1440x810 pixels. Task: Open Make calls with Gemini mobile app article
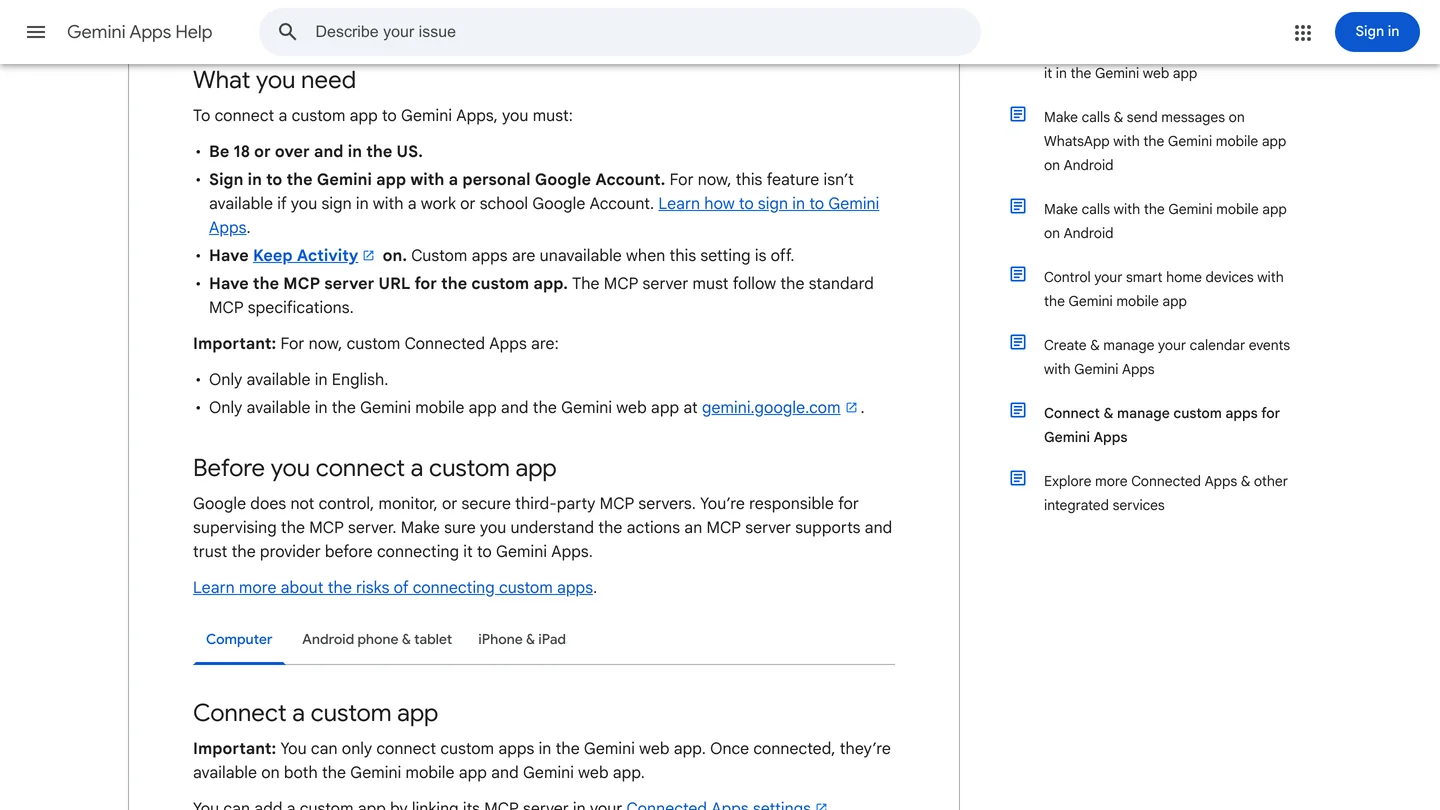coord(1165,221)
